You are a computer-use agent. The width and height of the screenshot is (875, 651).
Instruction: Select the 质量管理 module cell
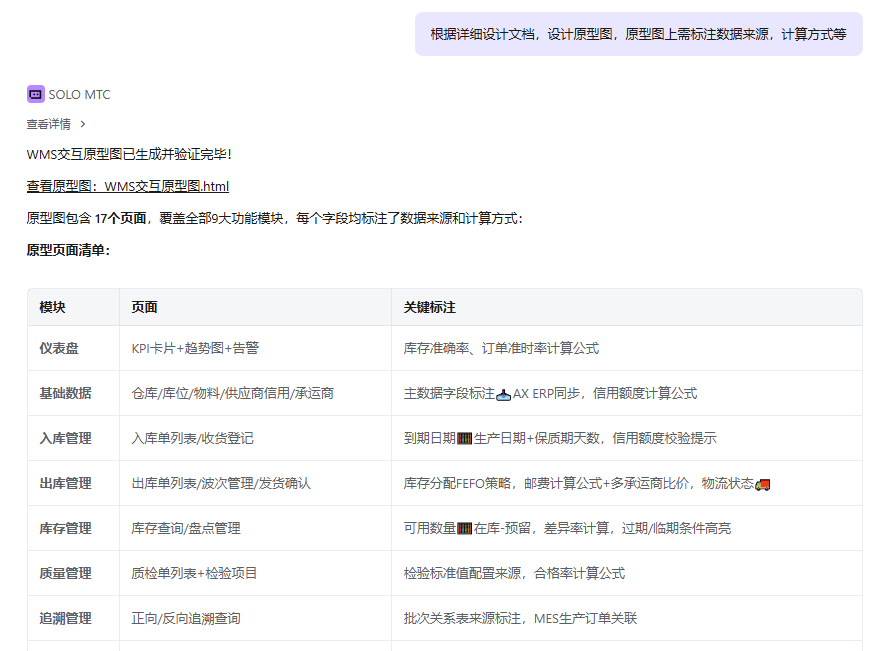pos(65,574)
